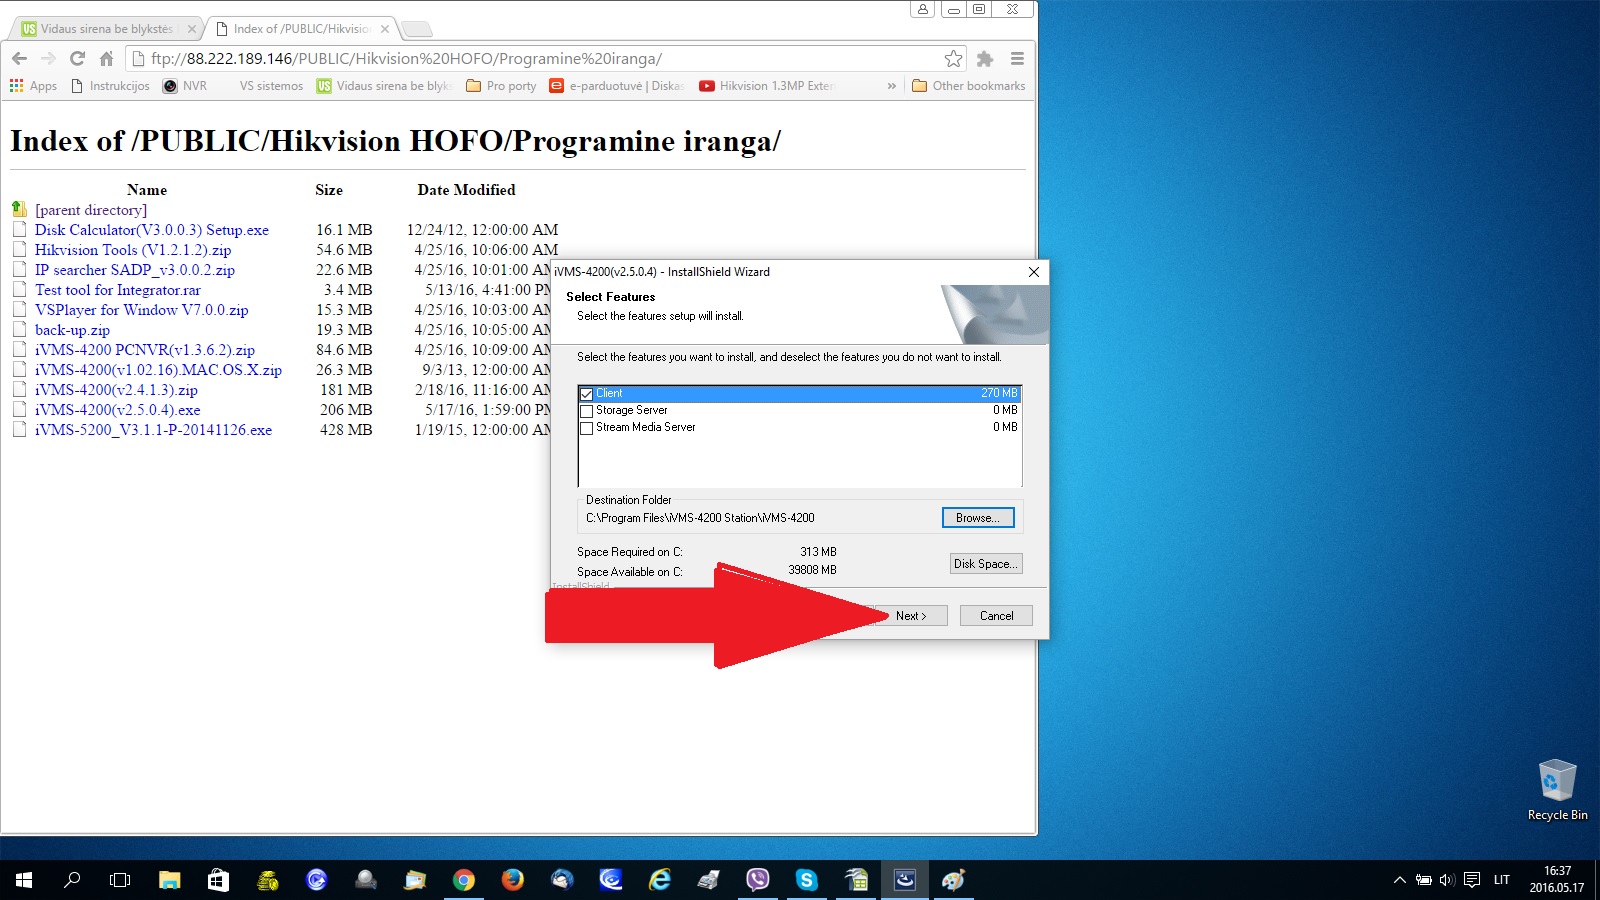Download iVMS-4200(v2.5.0.4).exe
1600x900 pixels.
pyautogui.click(x=118, y=410)
